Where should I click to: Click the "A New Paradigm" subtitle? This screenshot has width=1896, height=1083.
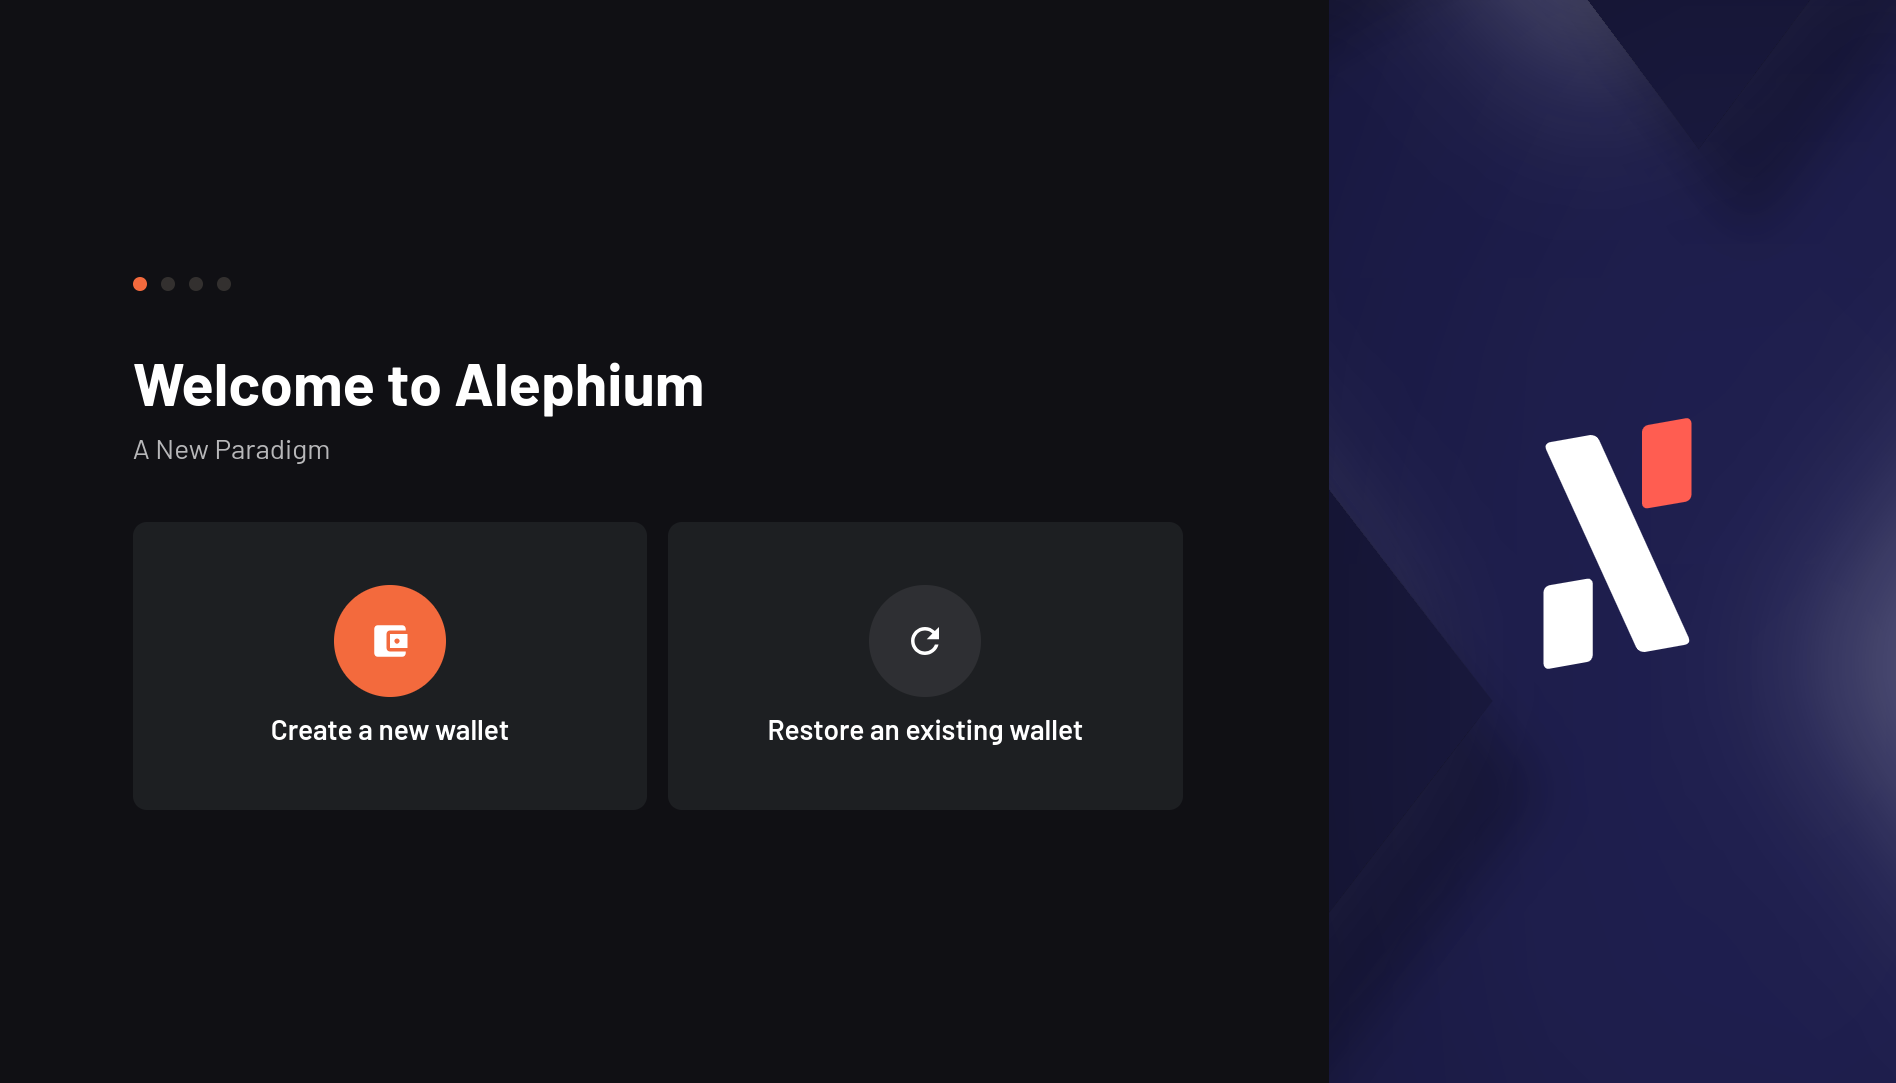[232, 450]
